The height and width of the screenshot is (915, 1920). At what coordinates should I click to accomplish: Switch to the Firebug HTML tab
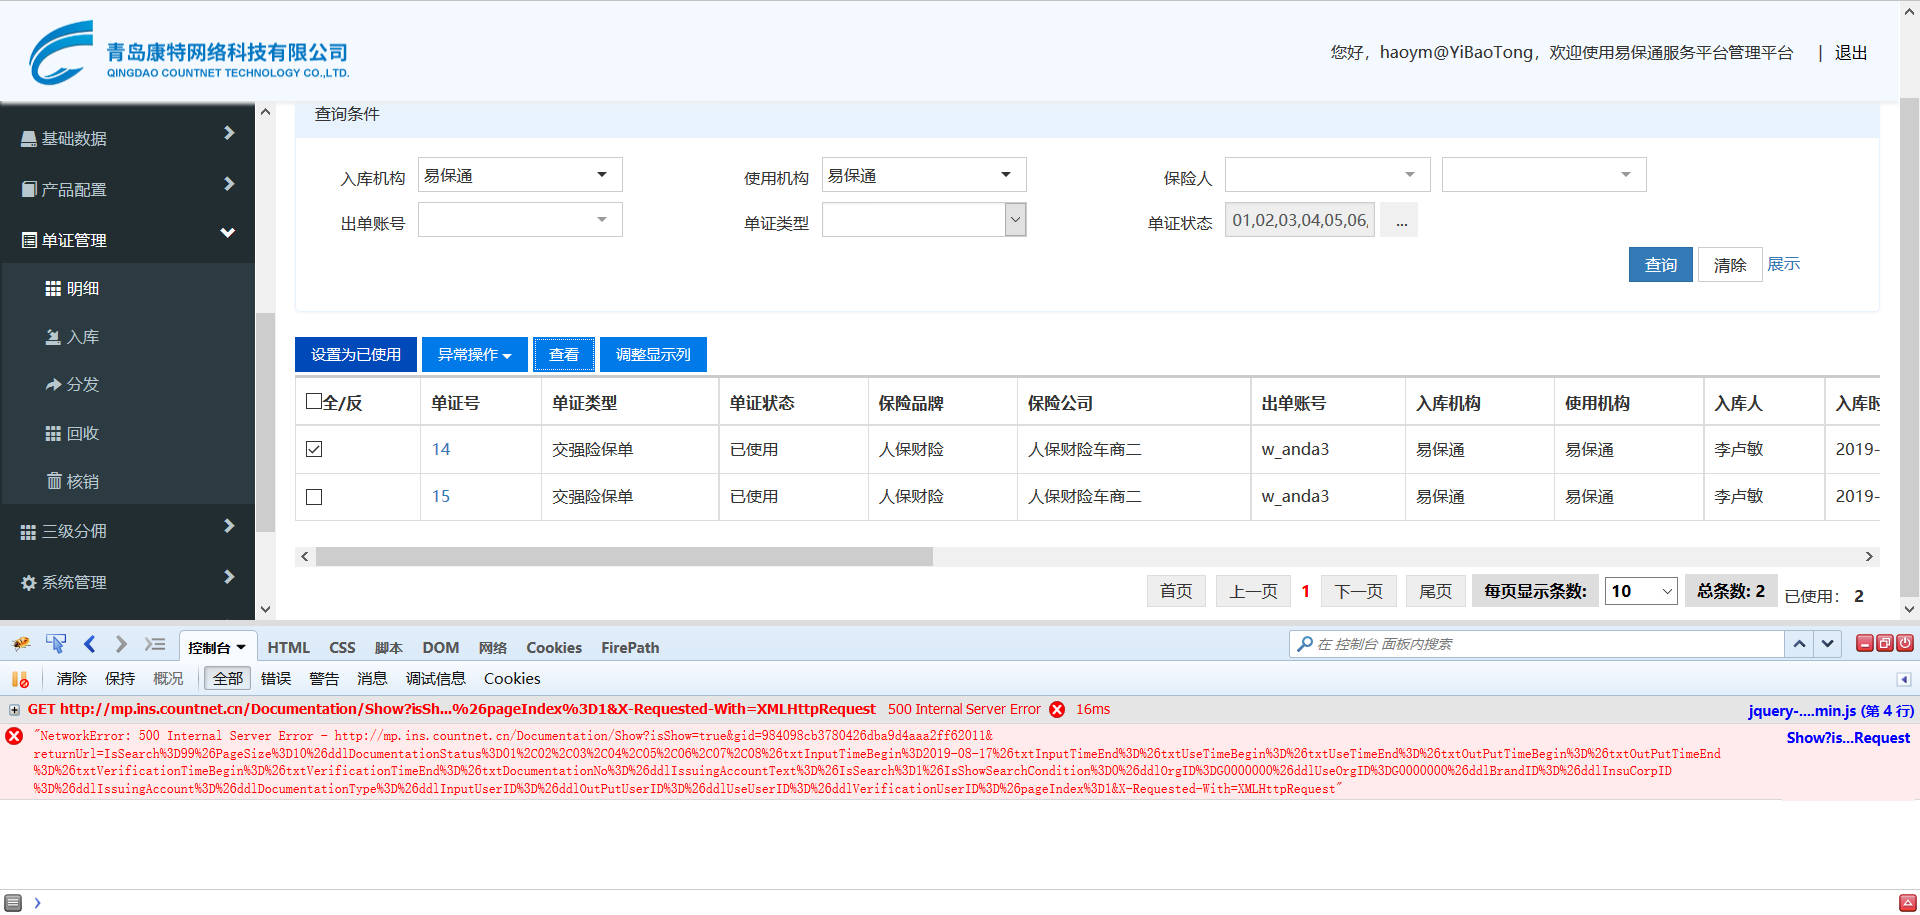point(288,648)
